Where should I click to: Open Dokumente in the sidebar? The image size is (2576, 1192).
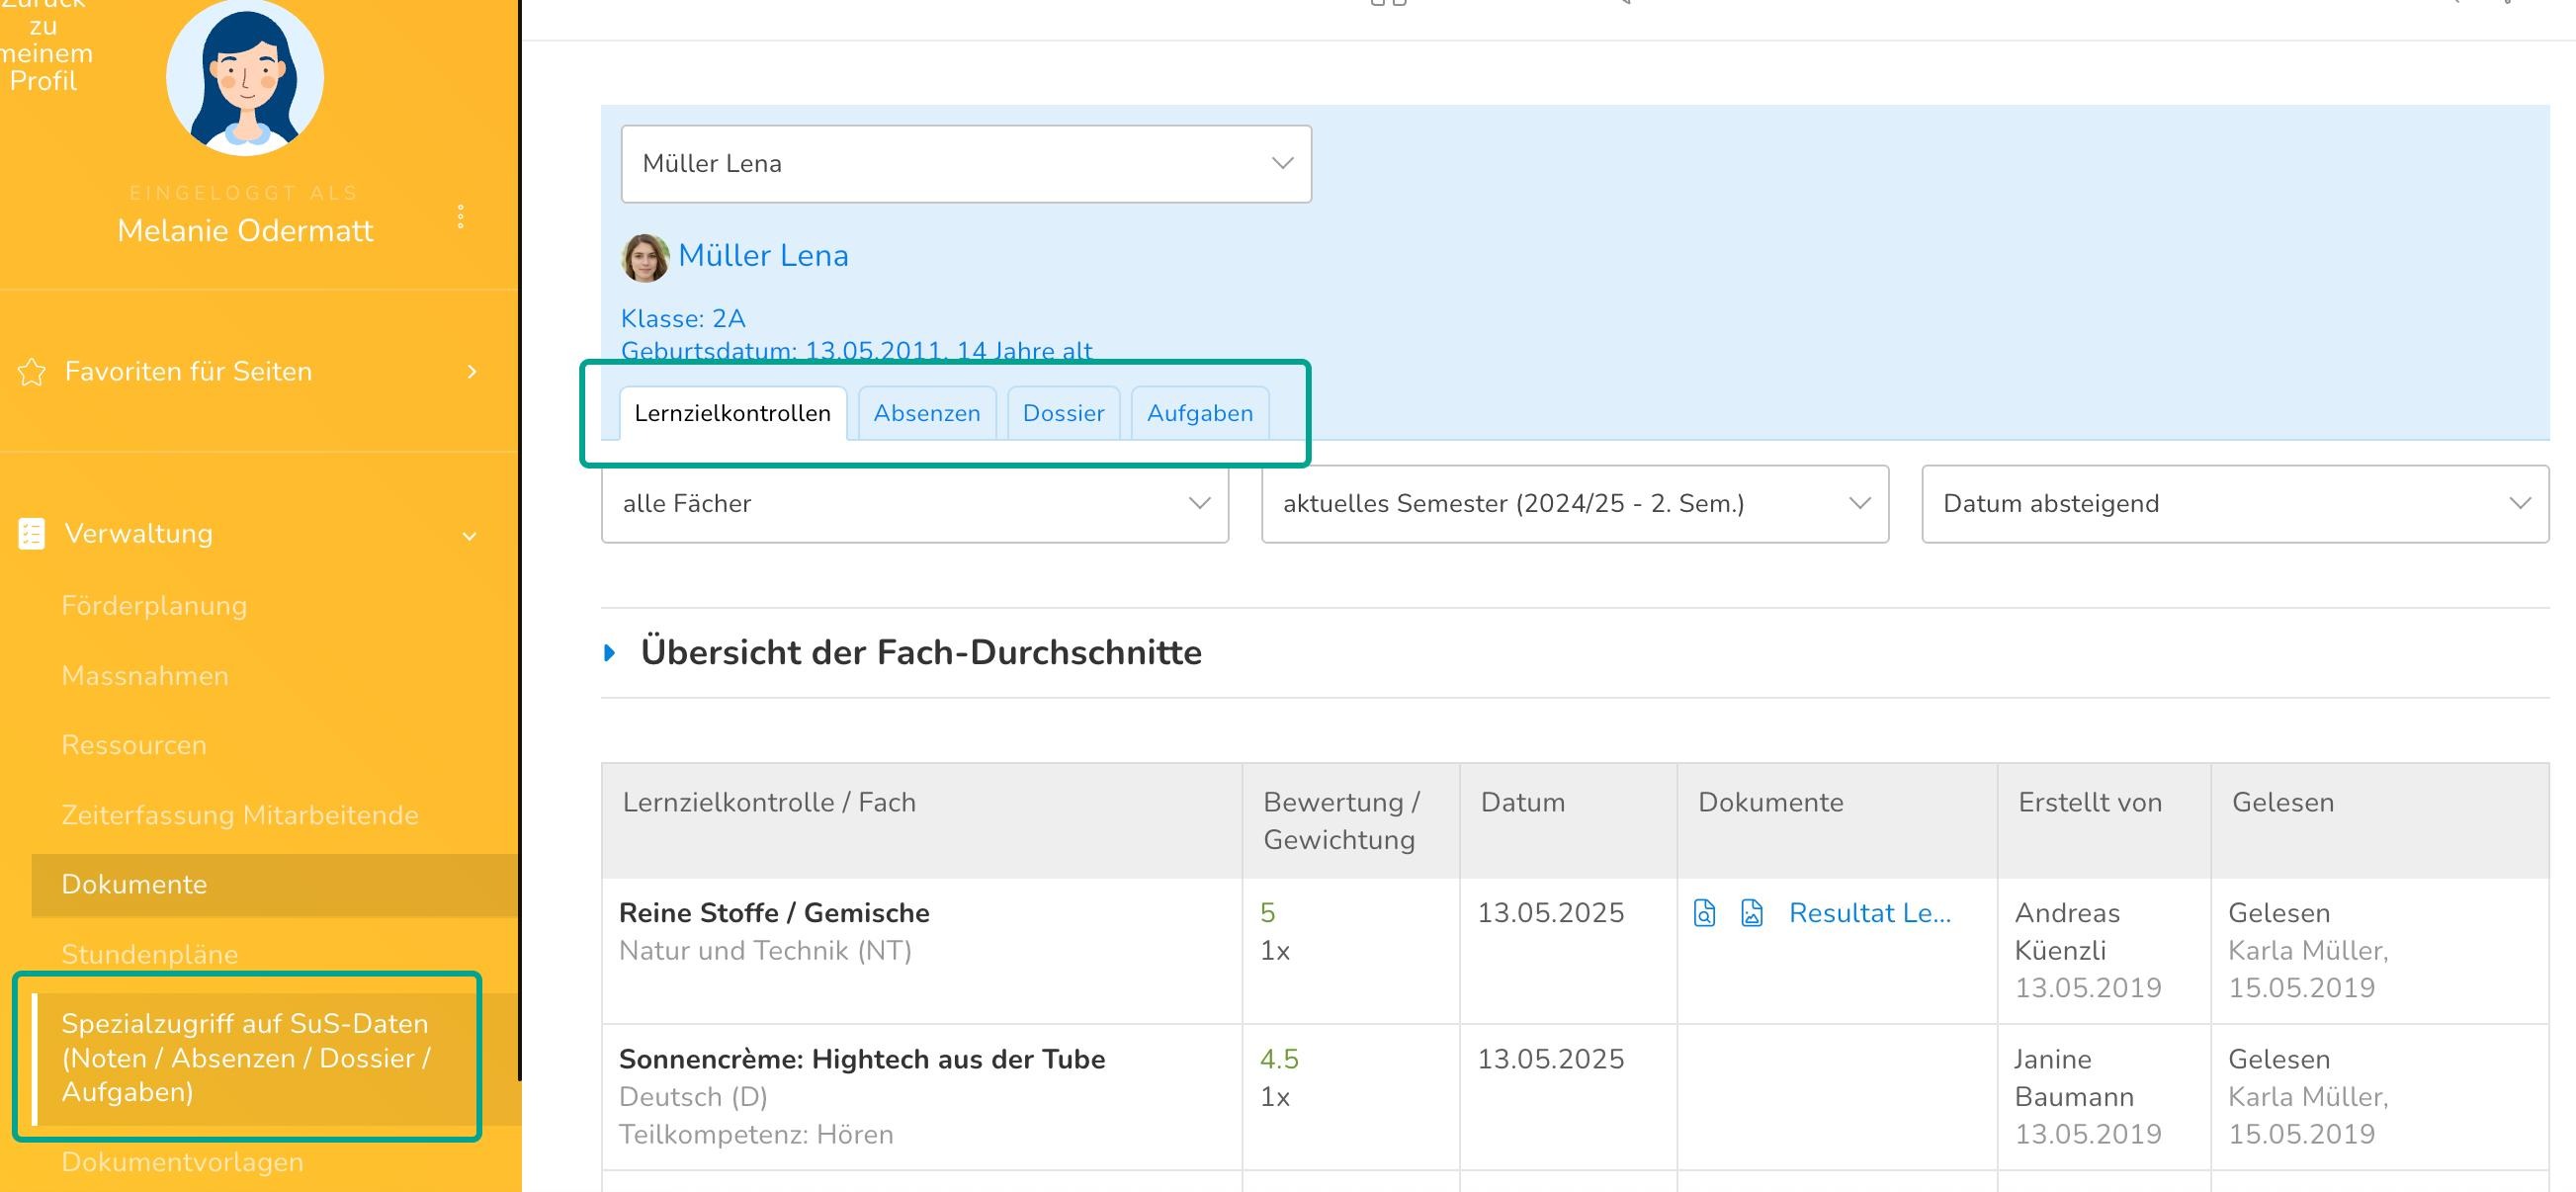(134, 884)
